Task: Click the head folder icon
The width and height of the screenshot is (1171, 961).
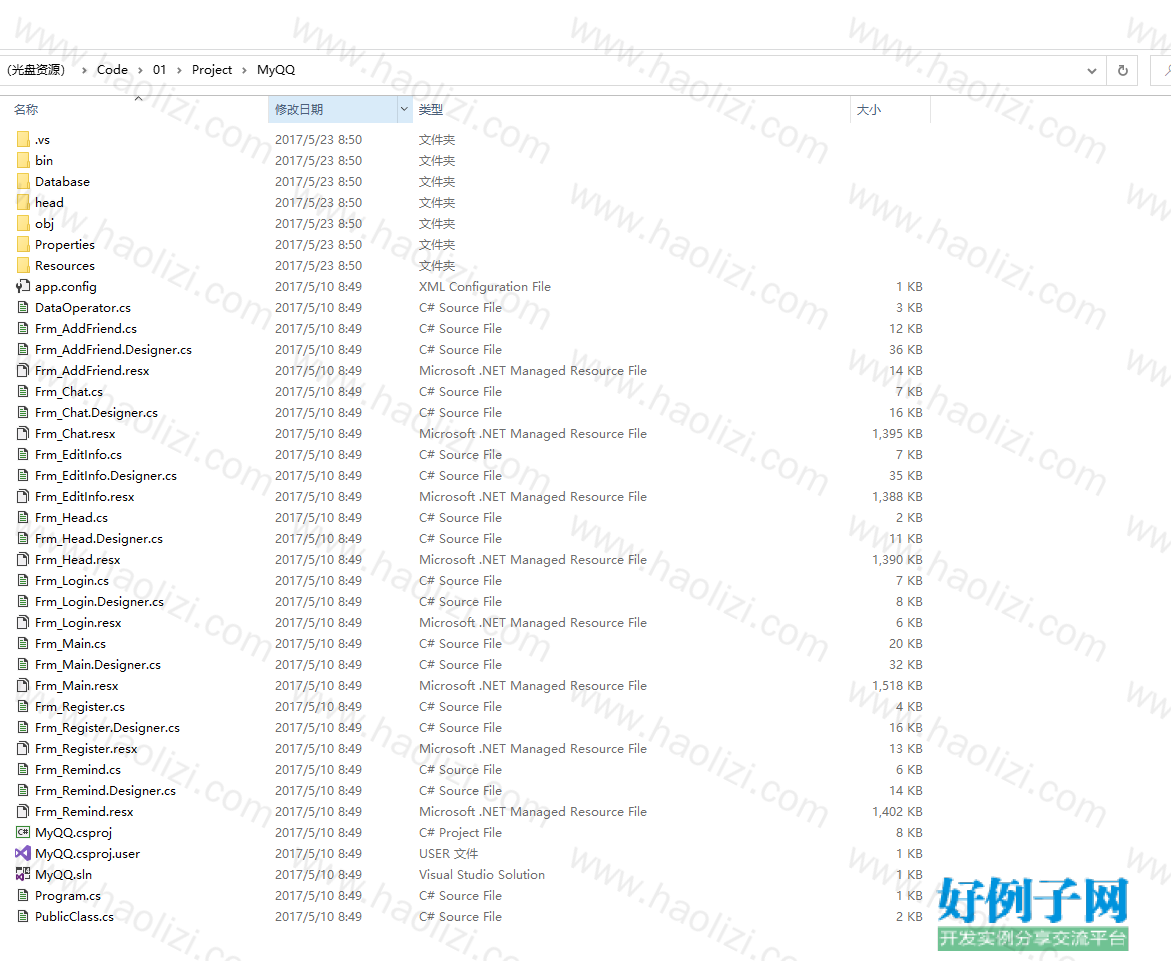Action: click(23, 202)
